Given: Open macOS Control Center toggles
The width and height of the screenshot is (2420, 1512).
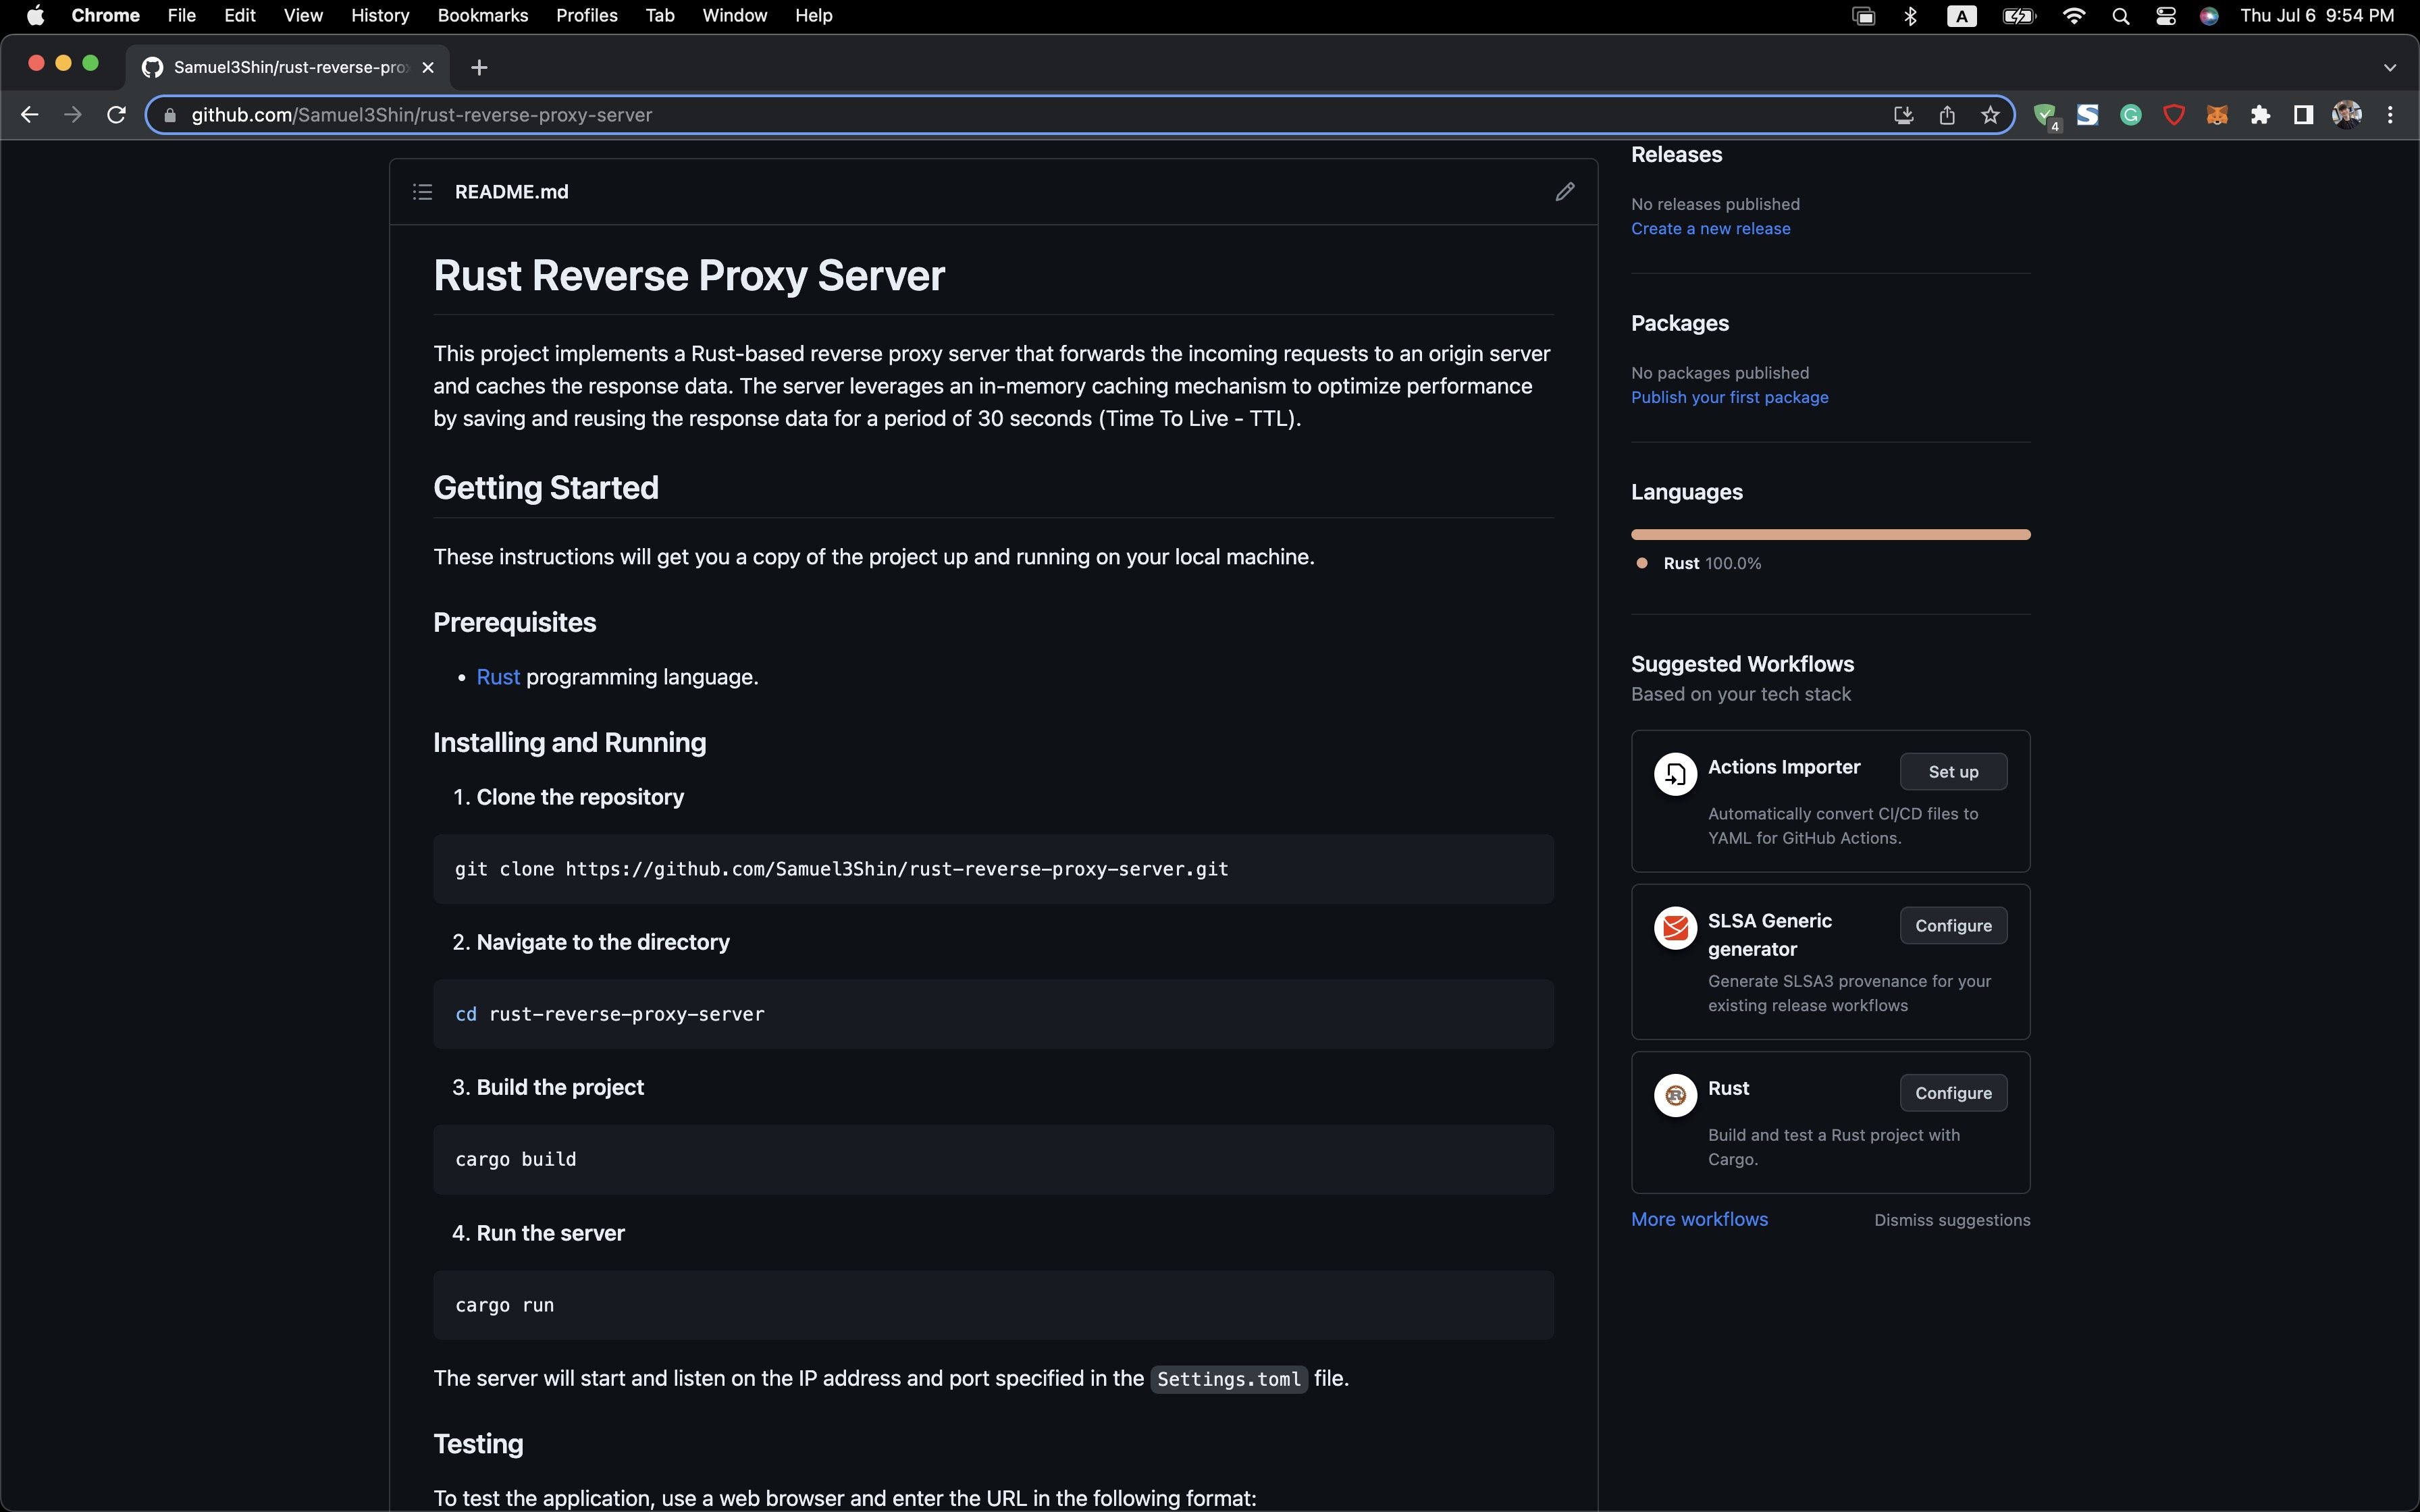Looking at the screenshot, I should pos(2166,16).
